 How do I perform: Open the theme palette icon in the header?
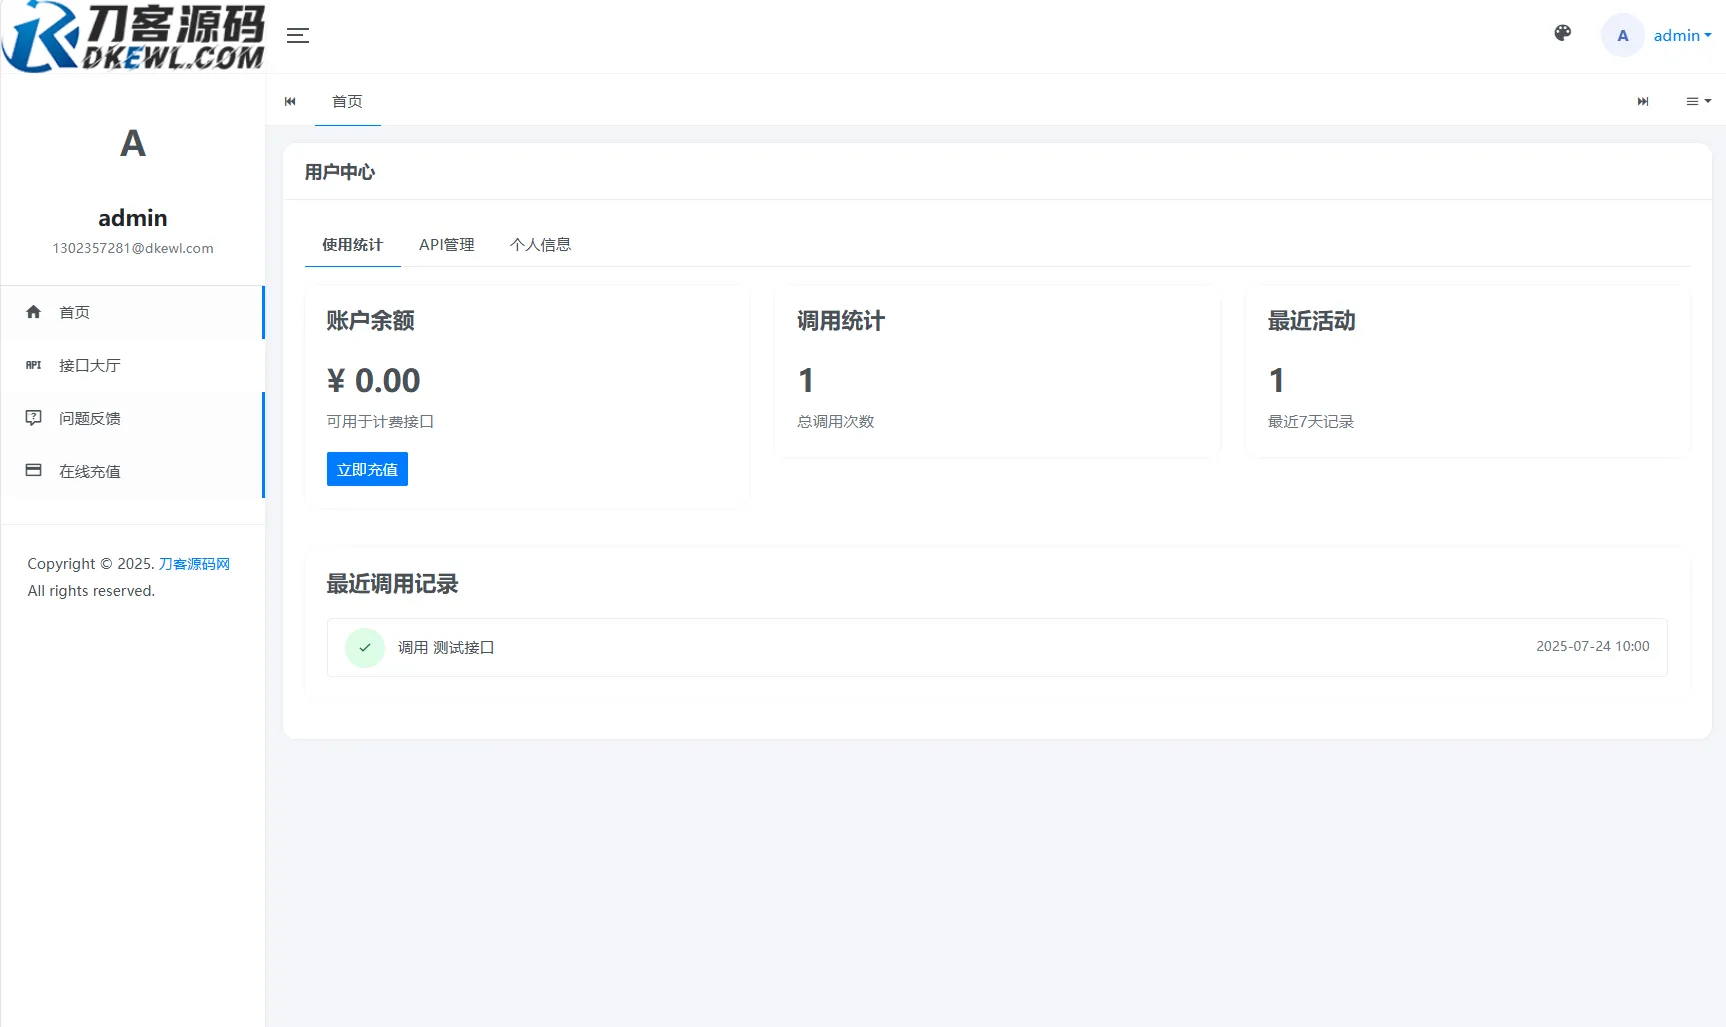(1561, 34)
